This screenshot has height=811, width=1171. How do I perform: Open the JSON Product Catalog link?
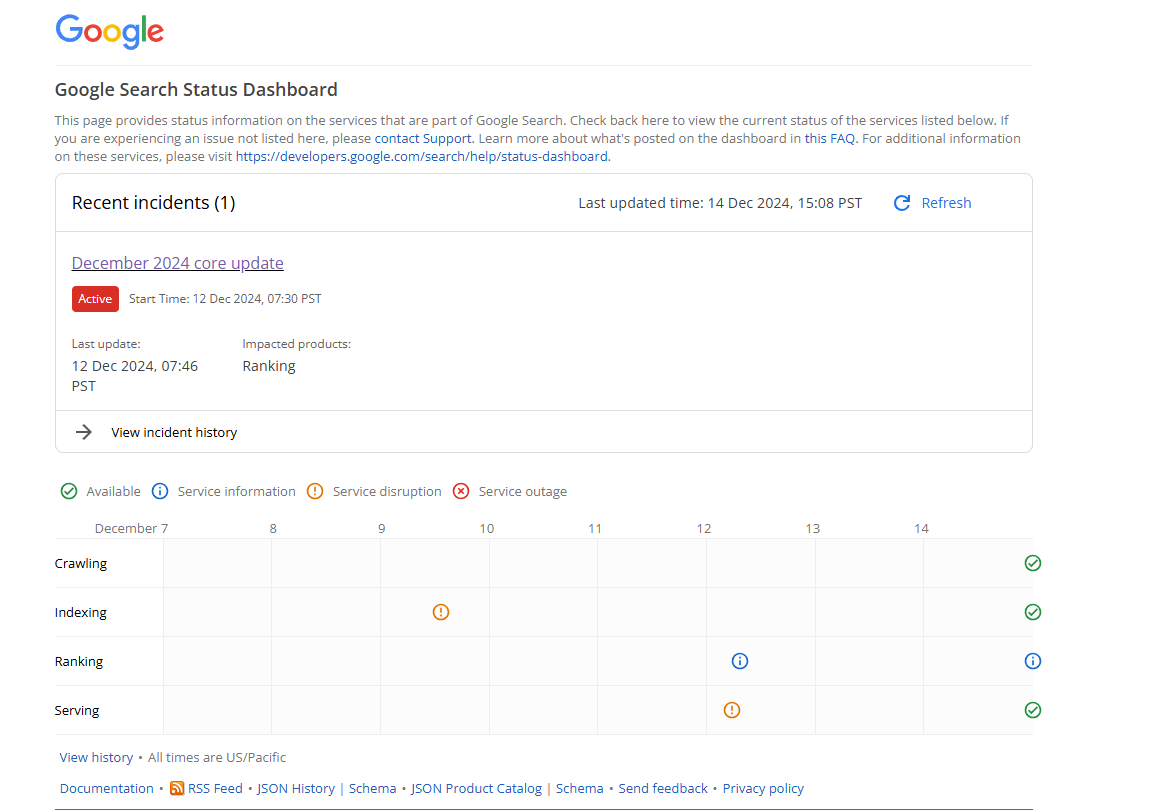(476, 789)
